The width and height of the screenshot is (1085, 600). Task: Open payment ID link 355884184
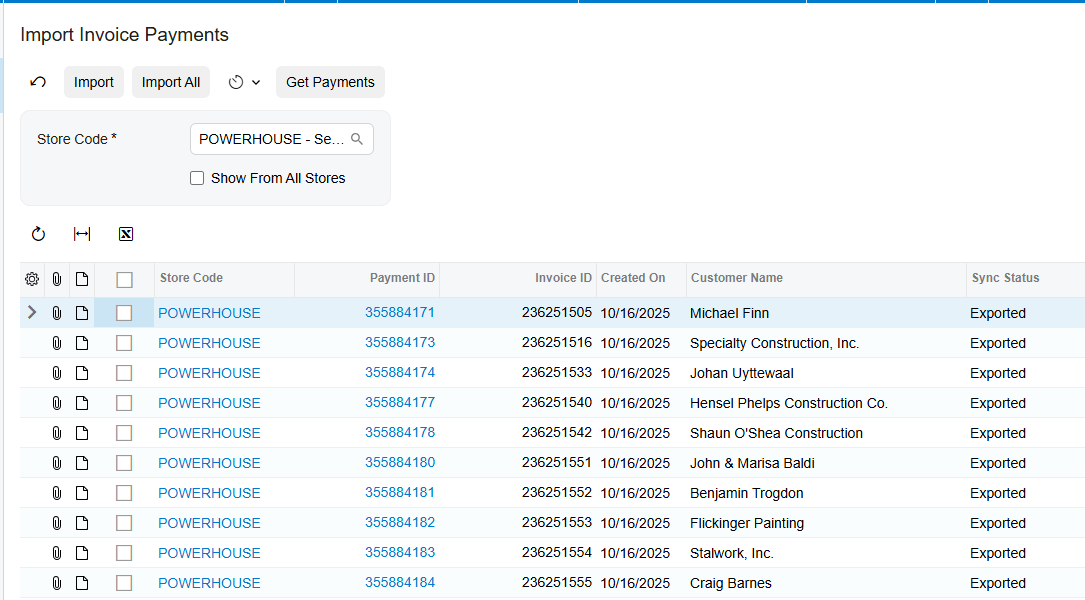point(400,583)
